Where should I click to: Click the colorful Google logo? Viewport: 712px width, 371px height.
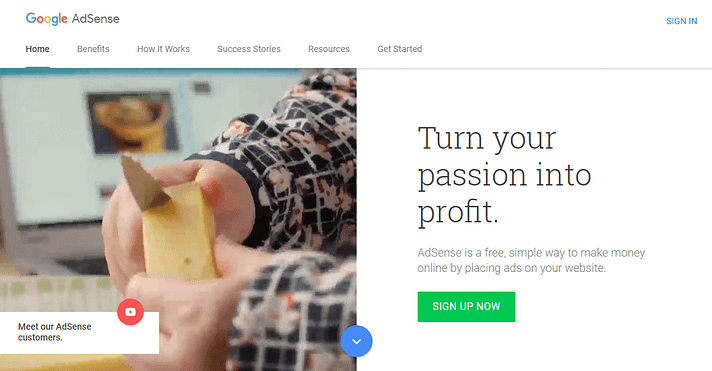47,19
